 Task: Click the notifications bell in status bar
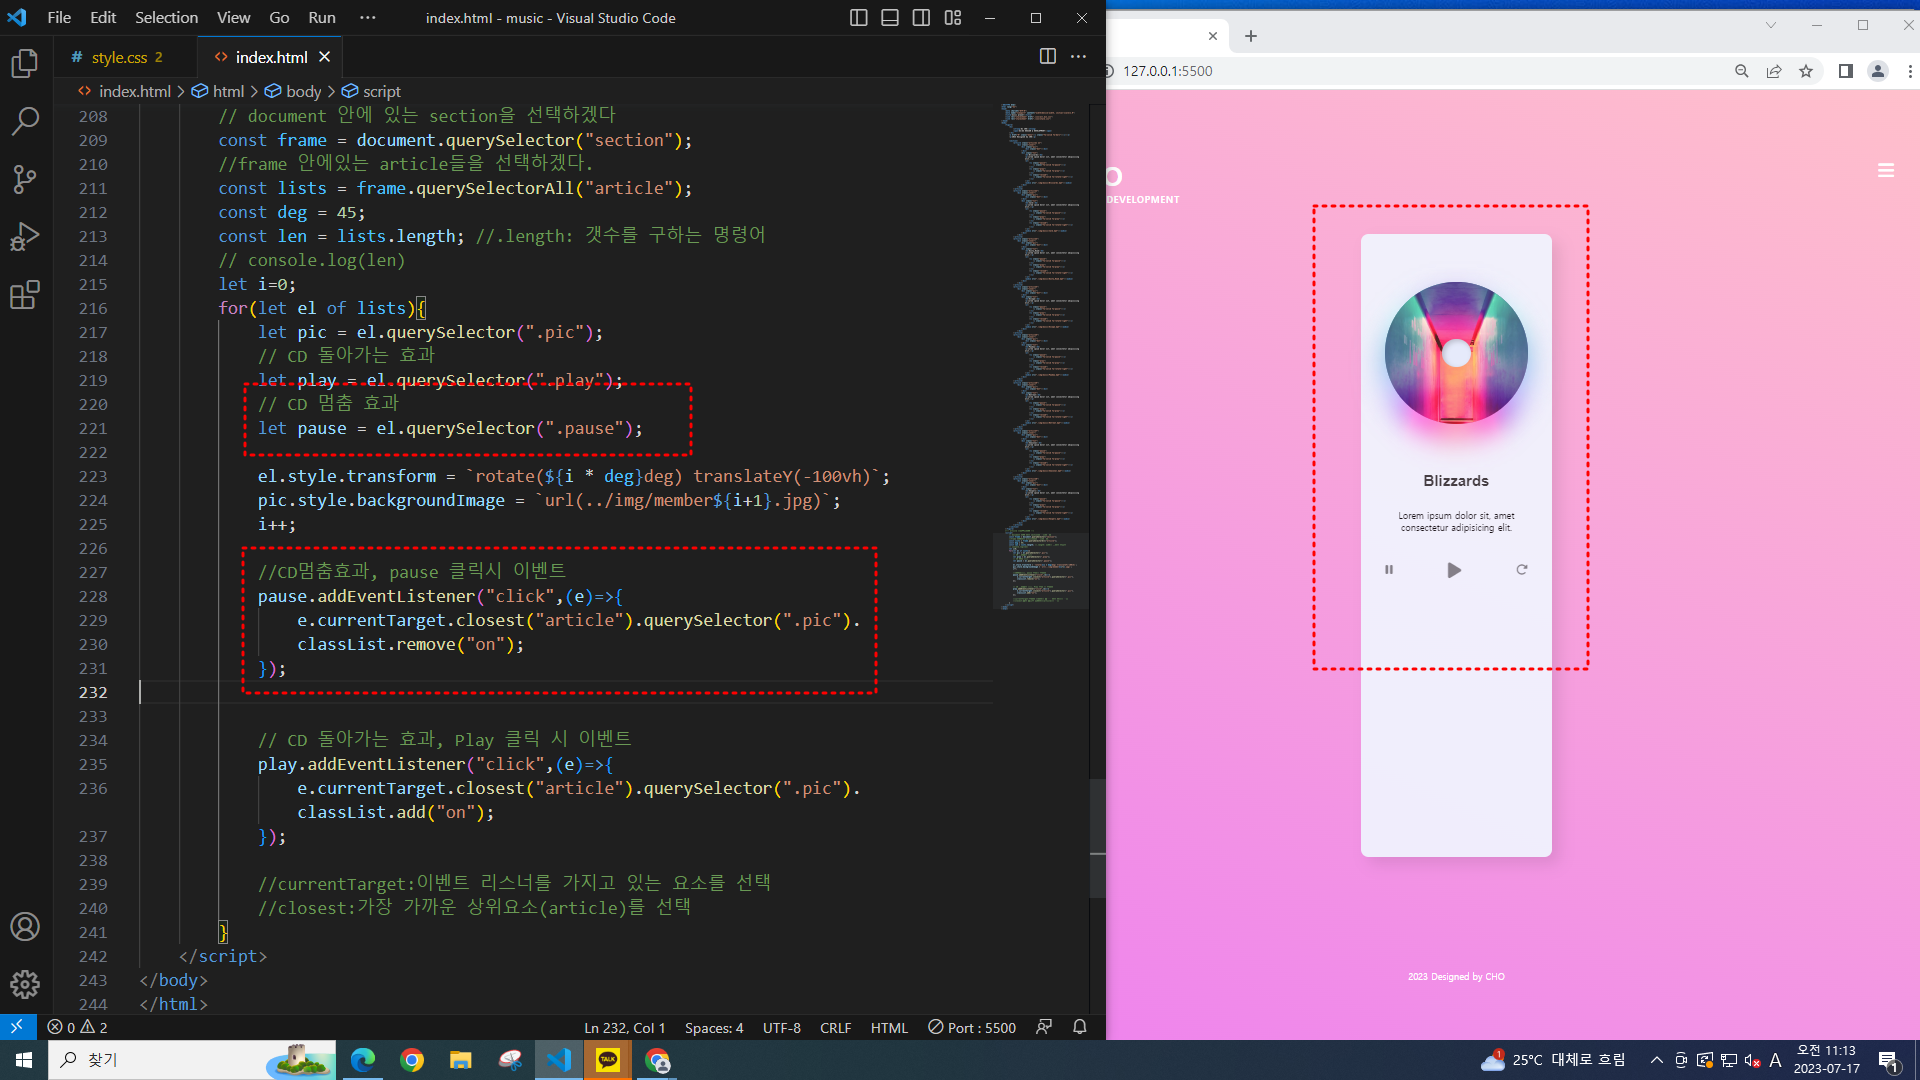[x=1080, y=1027]
